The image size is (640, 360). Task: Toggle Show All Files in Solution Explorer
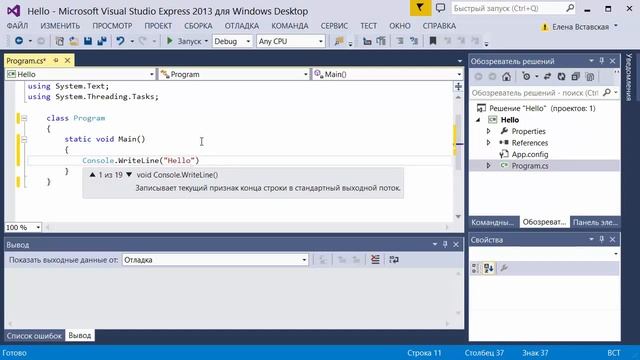point(589,76)
